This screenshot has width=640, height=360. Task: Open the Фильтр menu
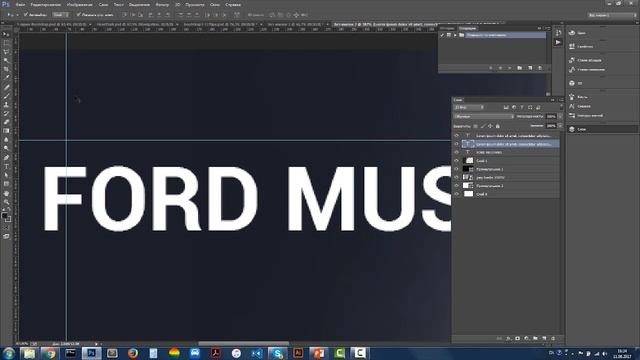click(x=162, y=4)
